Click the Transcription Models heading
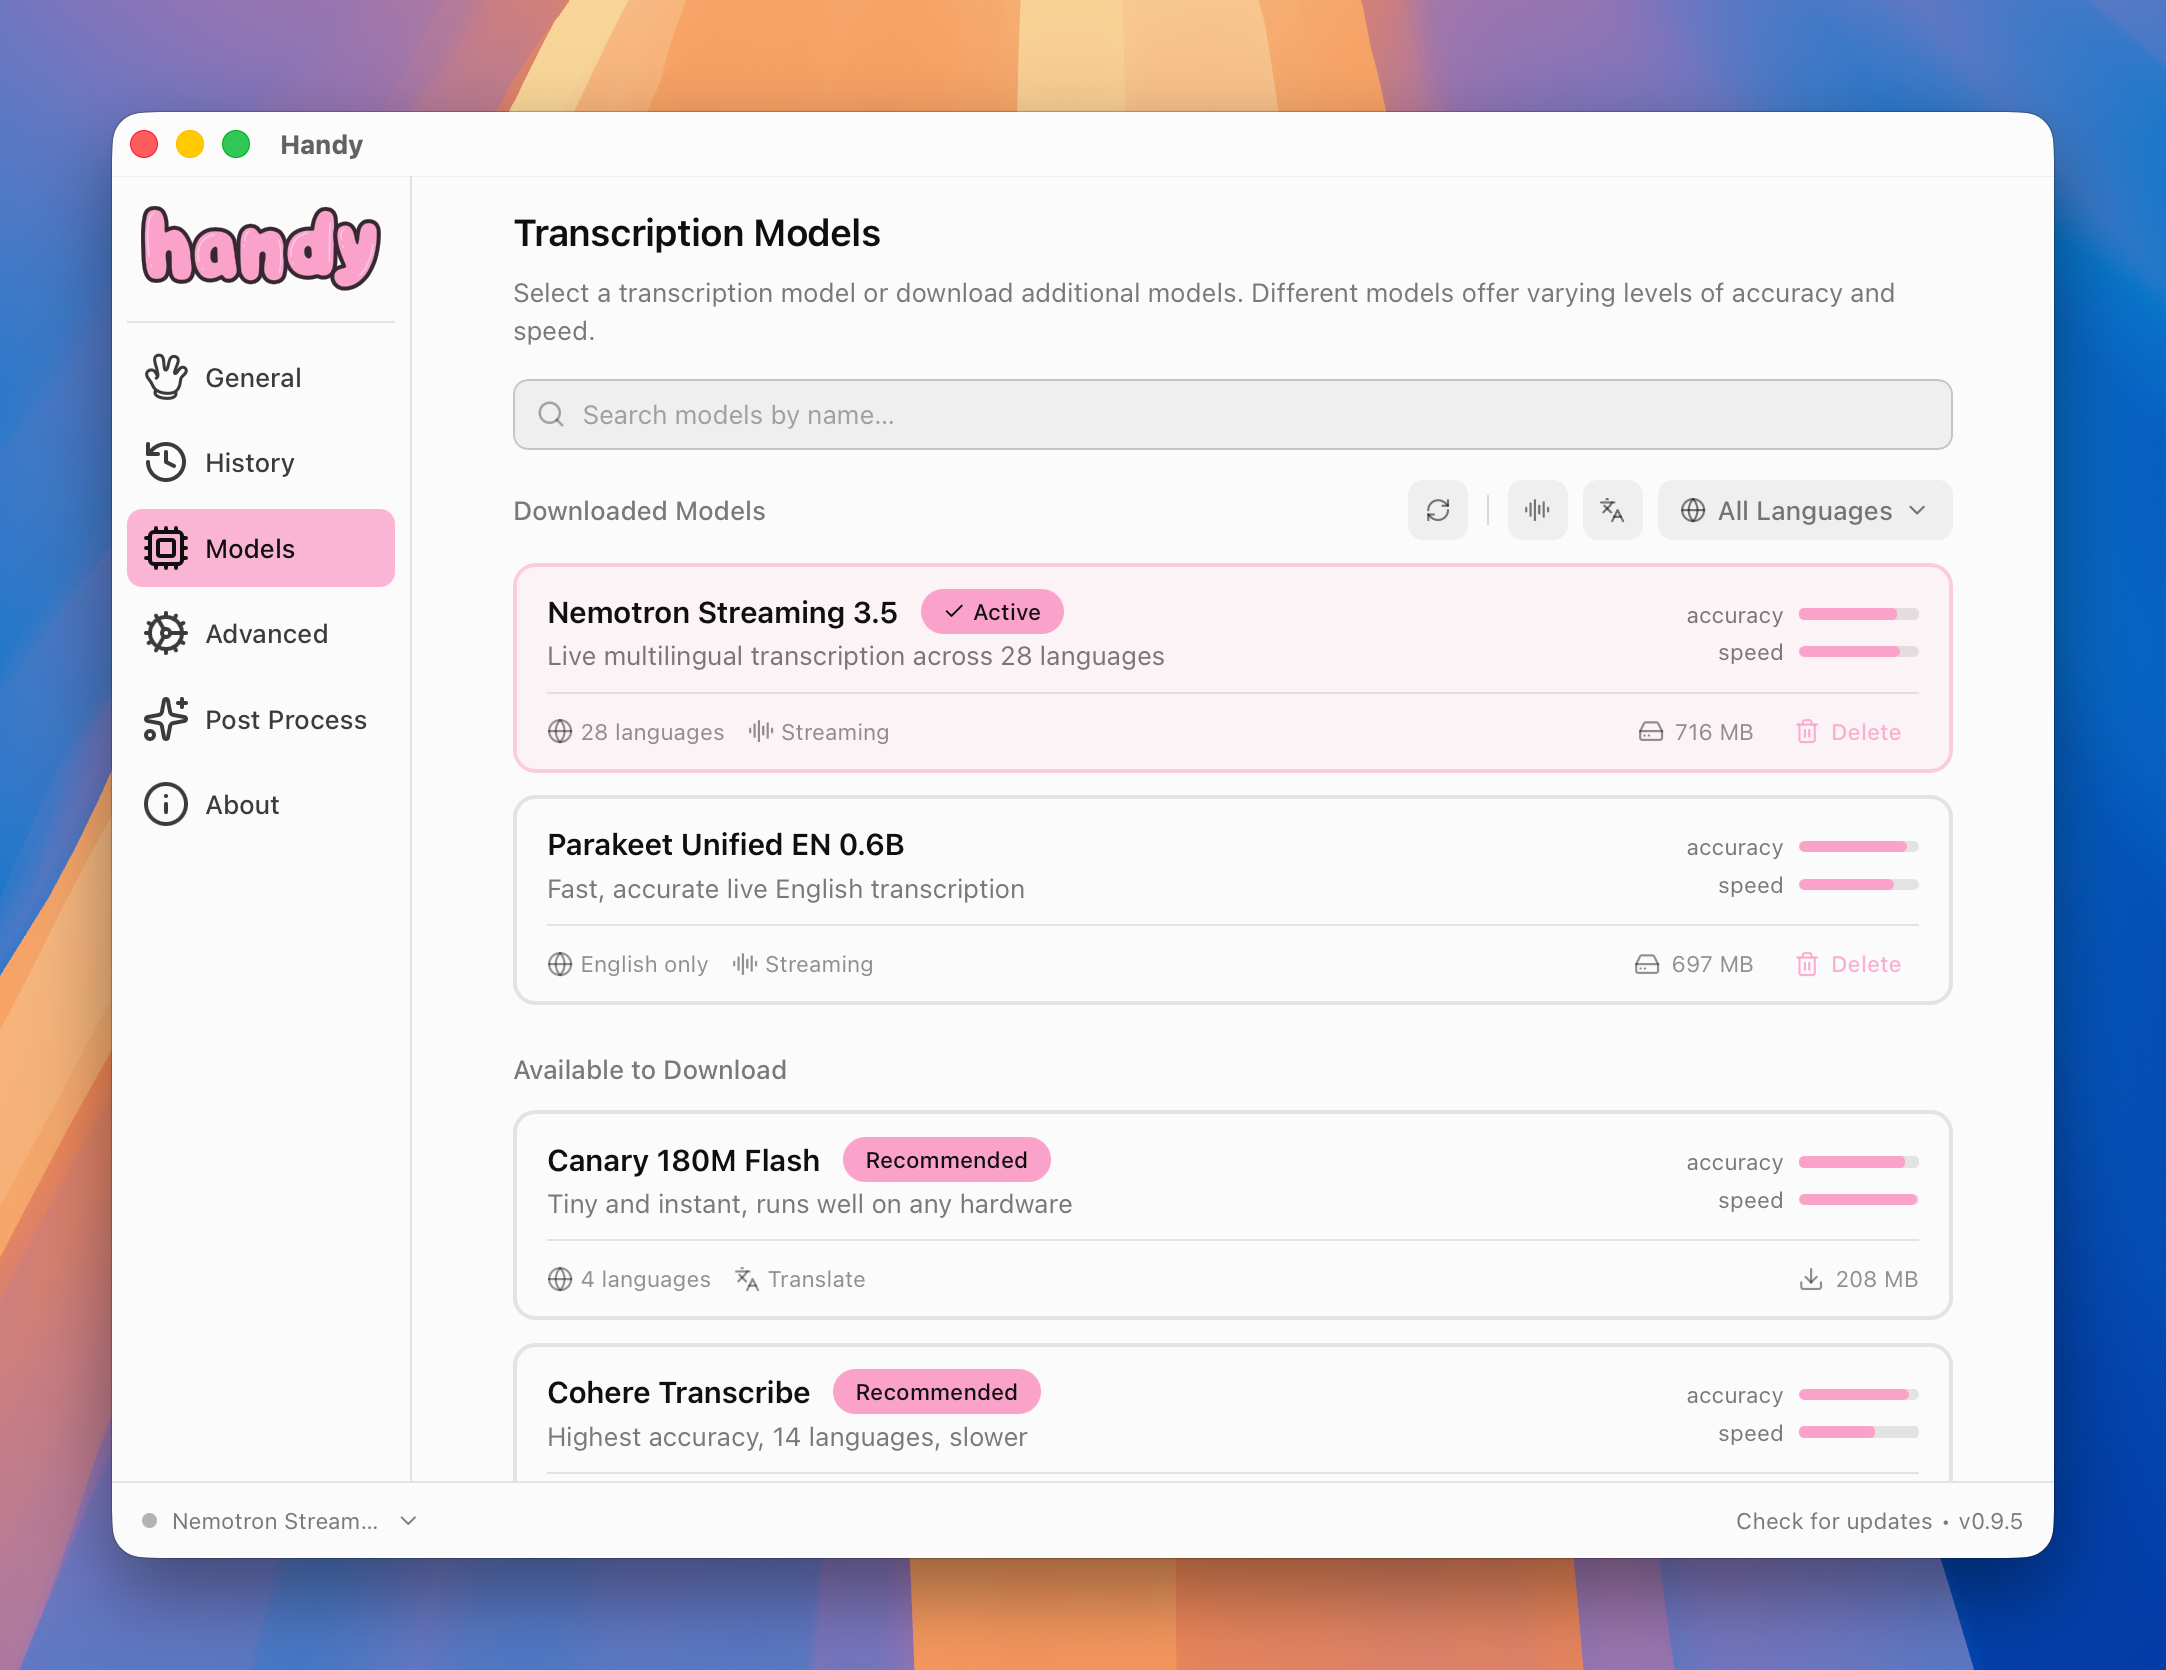2166x1670 pixels. [x=697, y=233]
